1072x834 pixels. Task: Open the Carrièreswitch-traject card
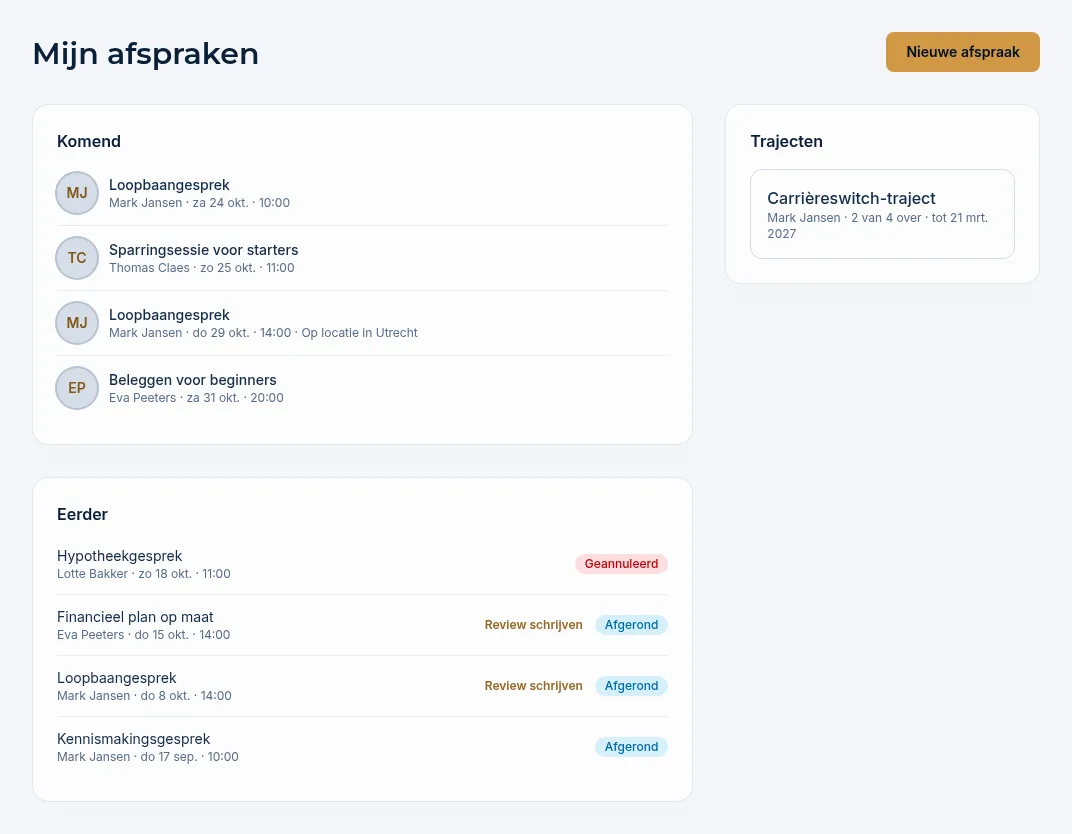(x=882, y=214)
